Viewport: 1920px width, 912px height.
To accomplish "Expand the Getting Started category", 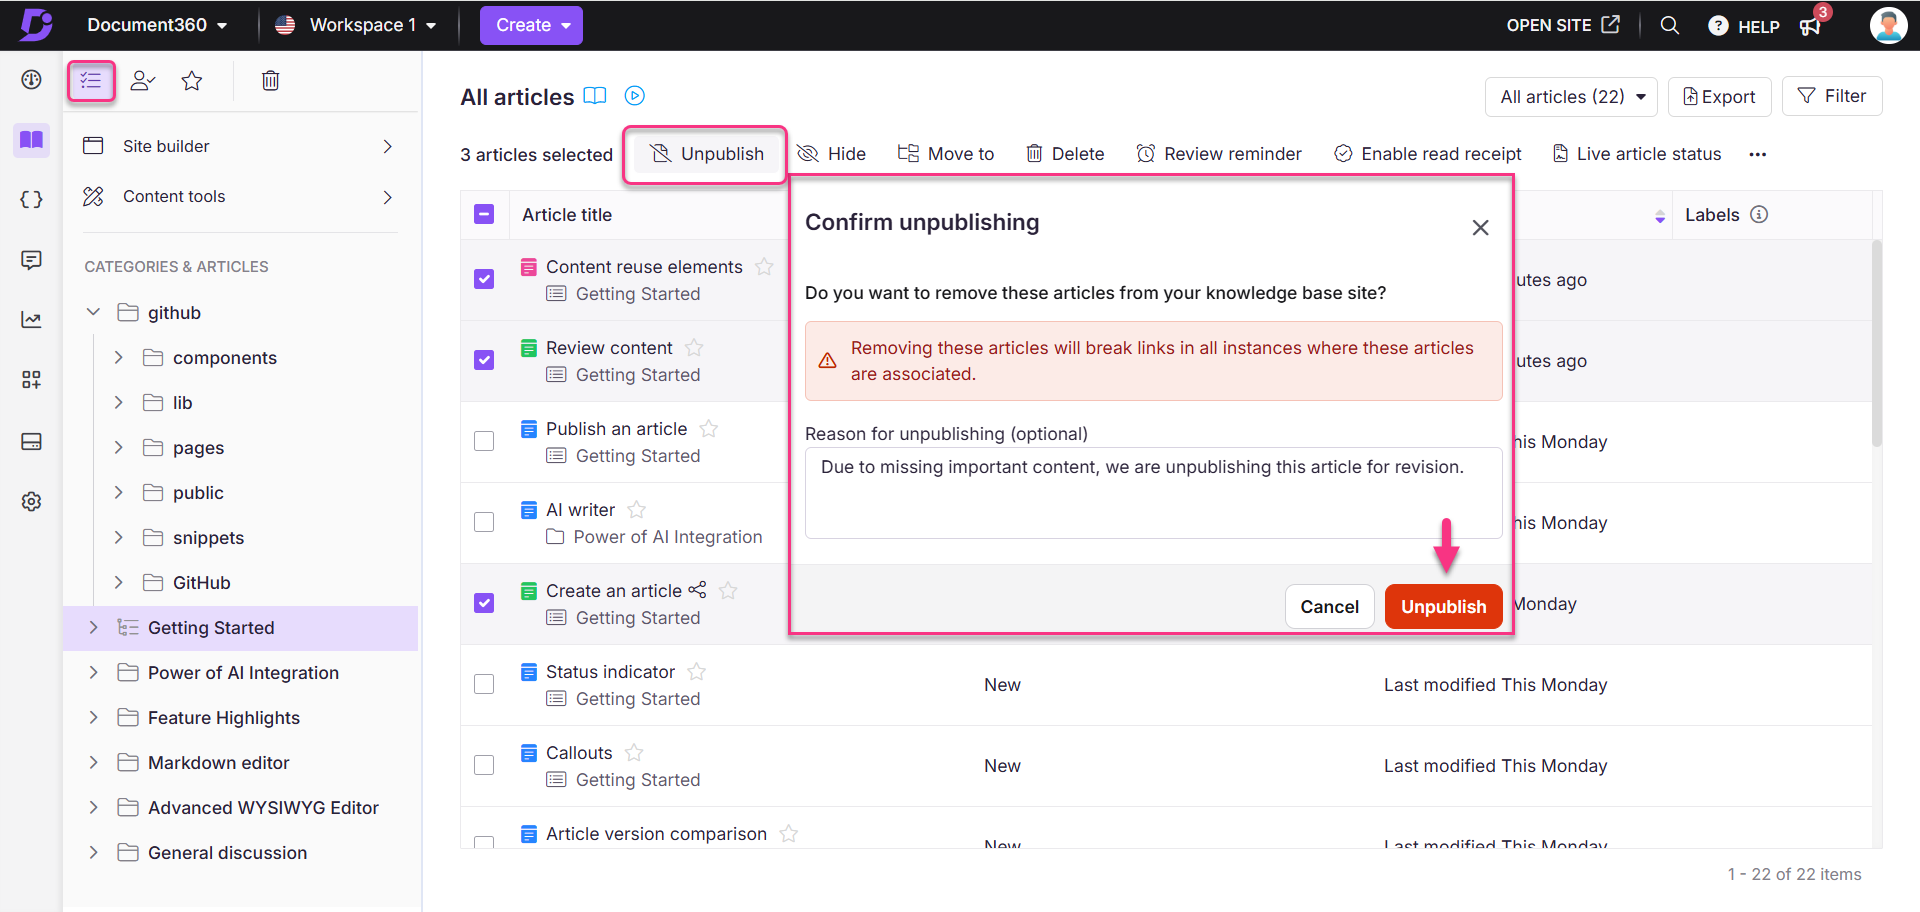I will [x=93, y=627].
